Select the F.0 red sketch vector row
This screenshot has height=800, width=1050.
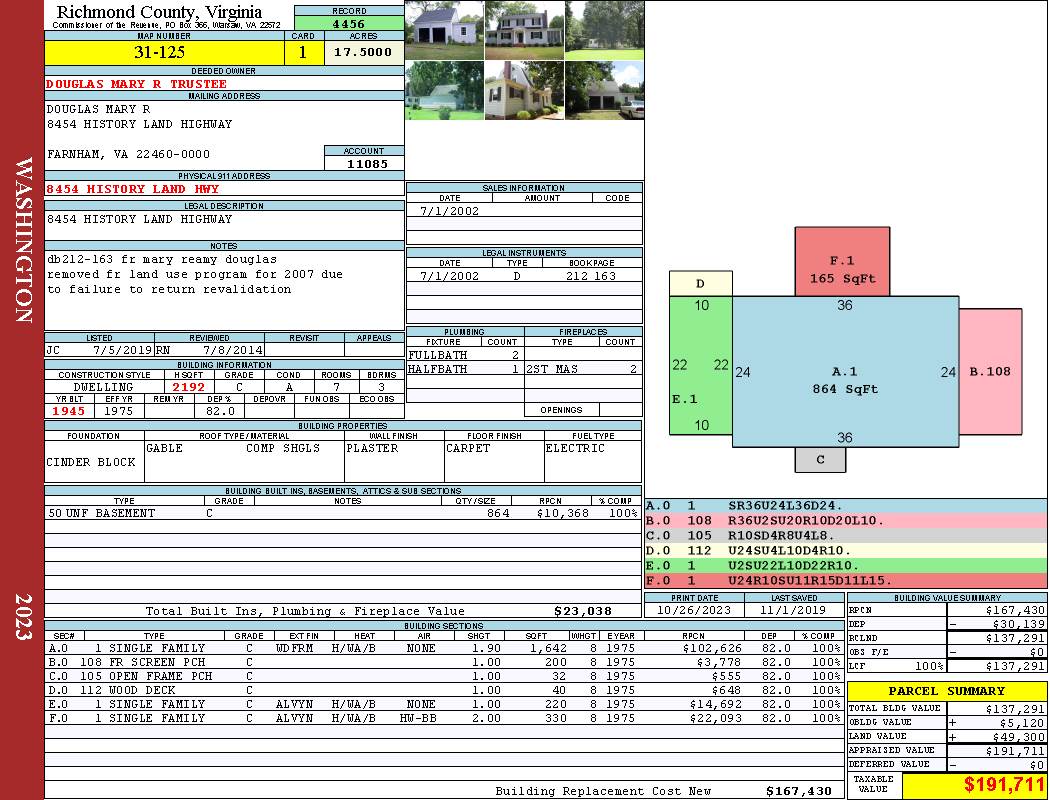846,580
